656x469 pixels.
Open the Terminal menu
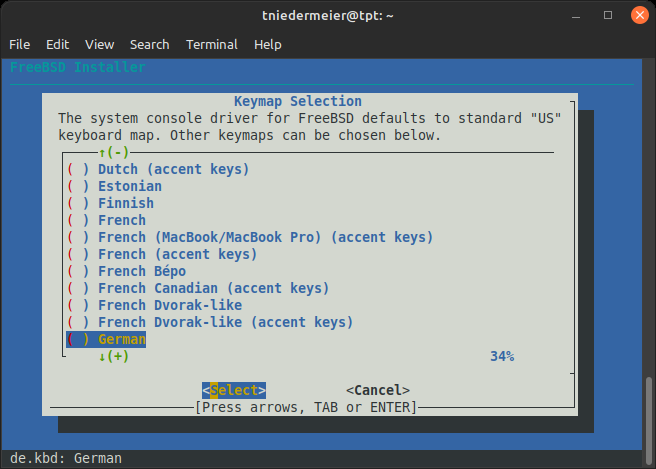click(212, 44)
